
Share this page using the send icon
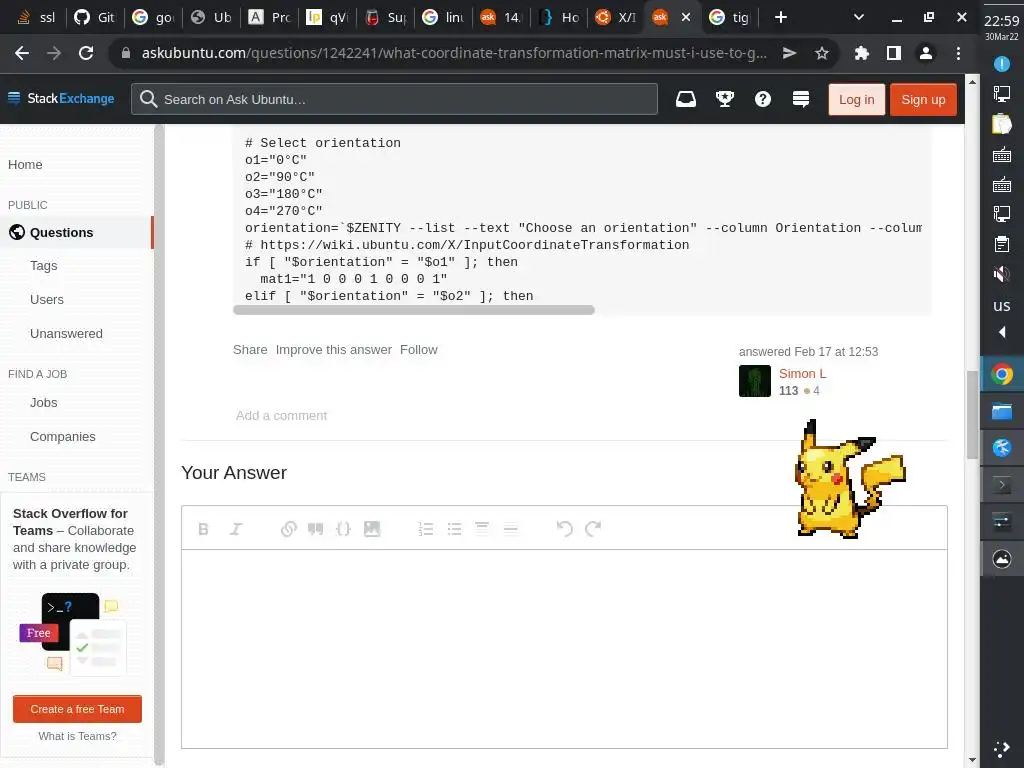pos(790,53)
